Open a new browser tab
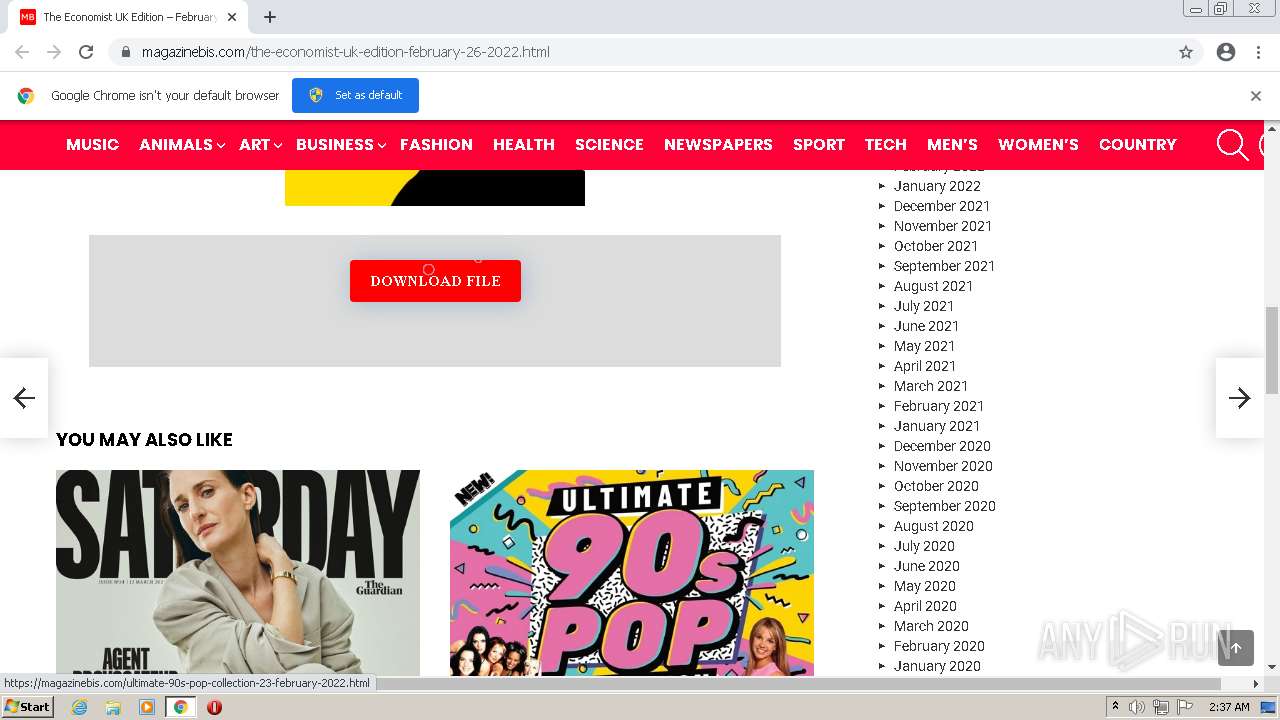 270,17
